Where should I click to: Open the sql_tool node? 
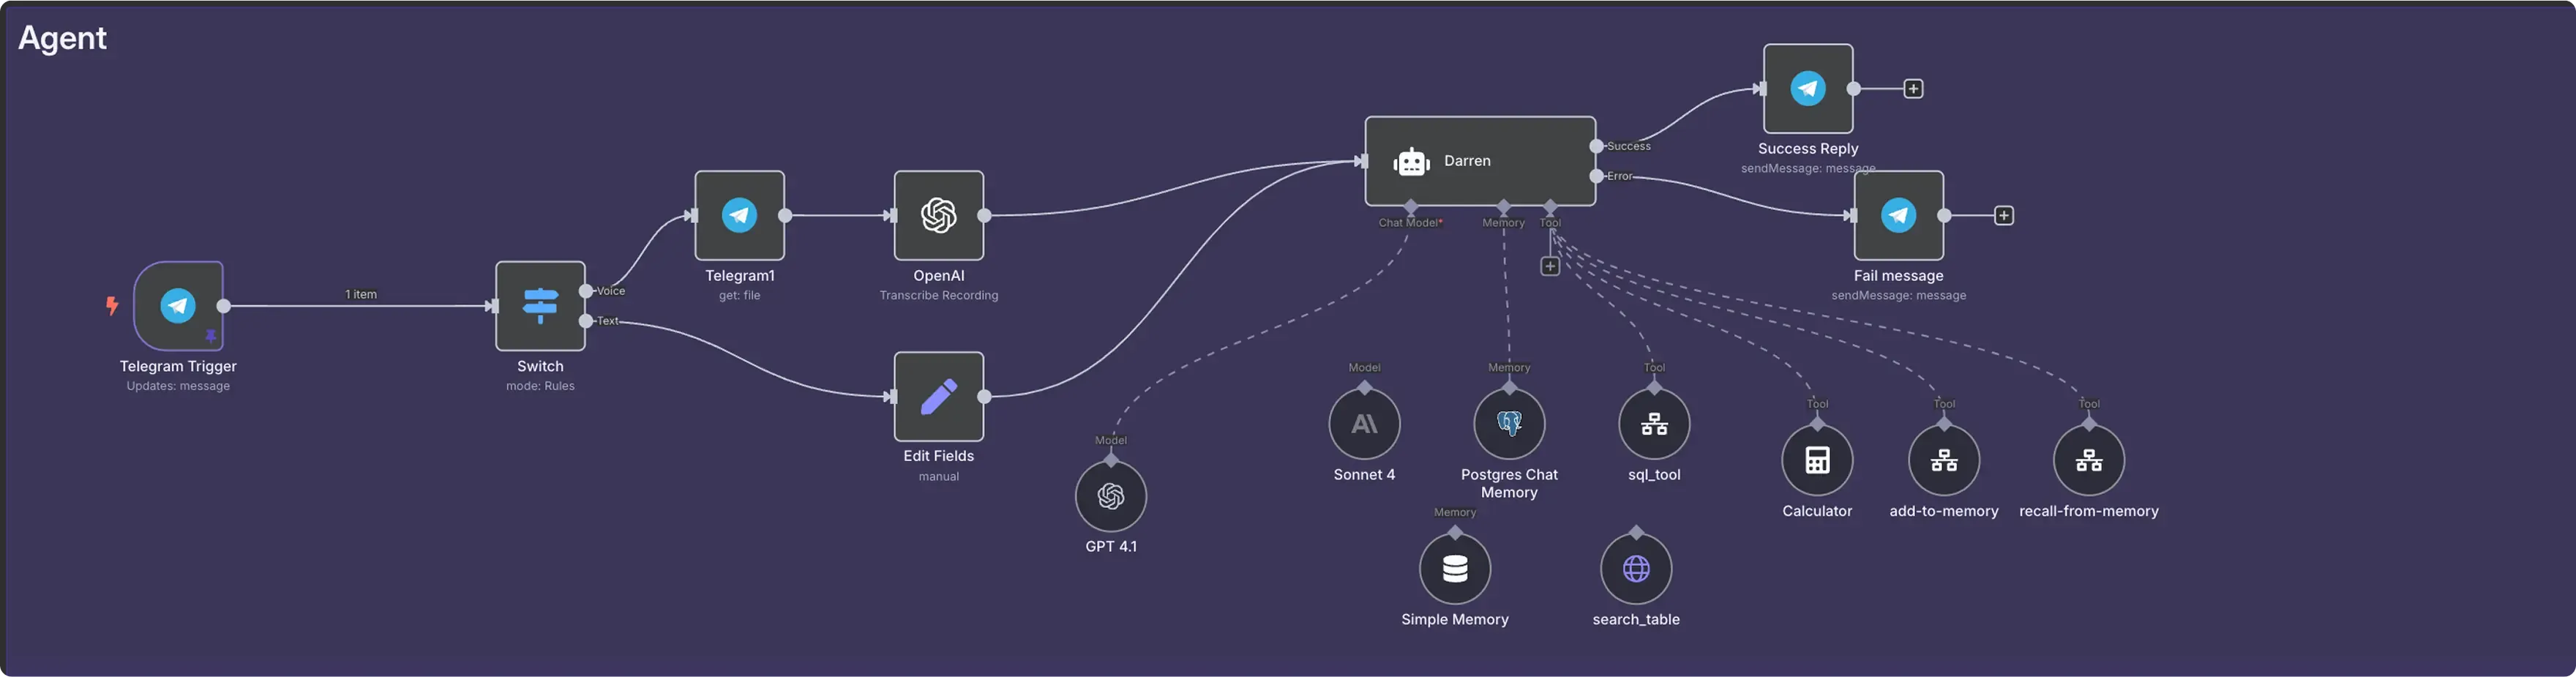(x=1654, y=424)
